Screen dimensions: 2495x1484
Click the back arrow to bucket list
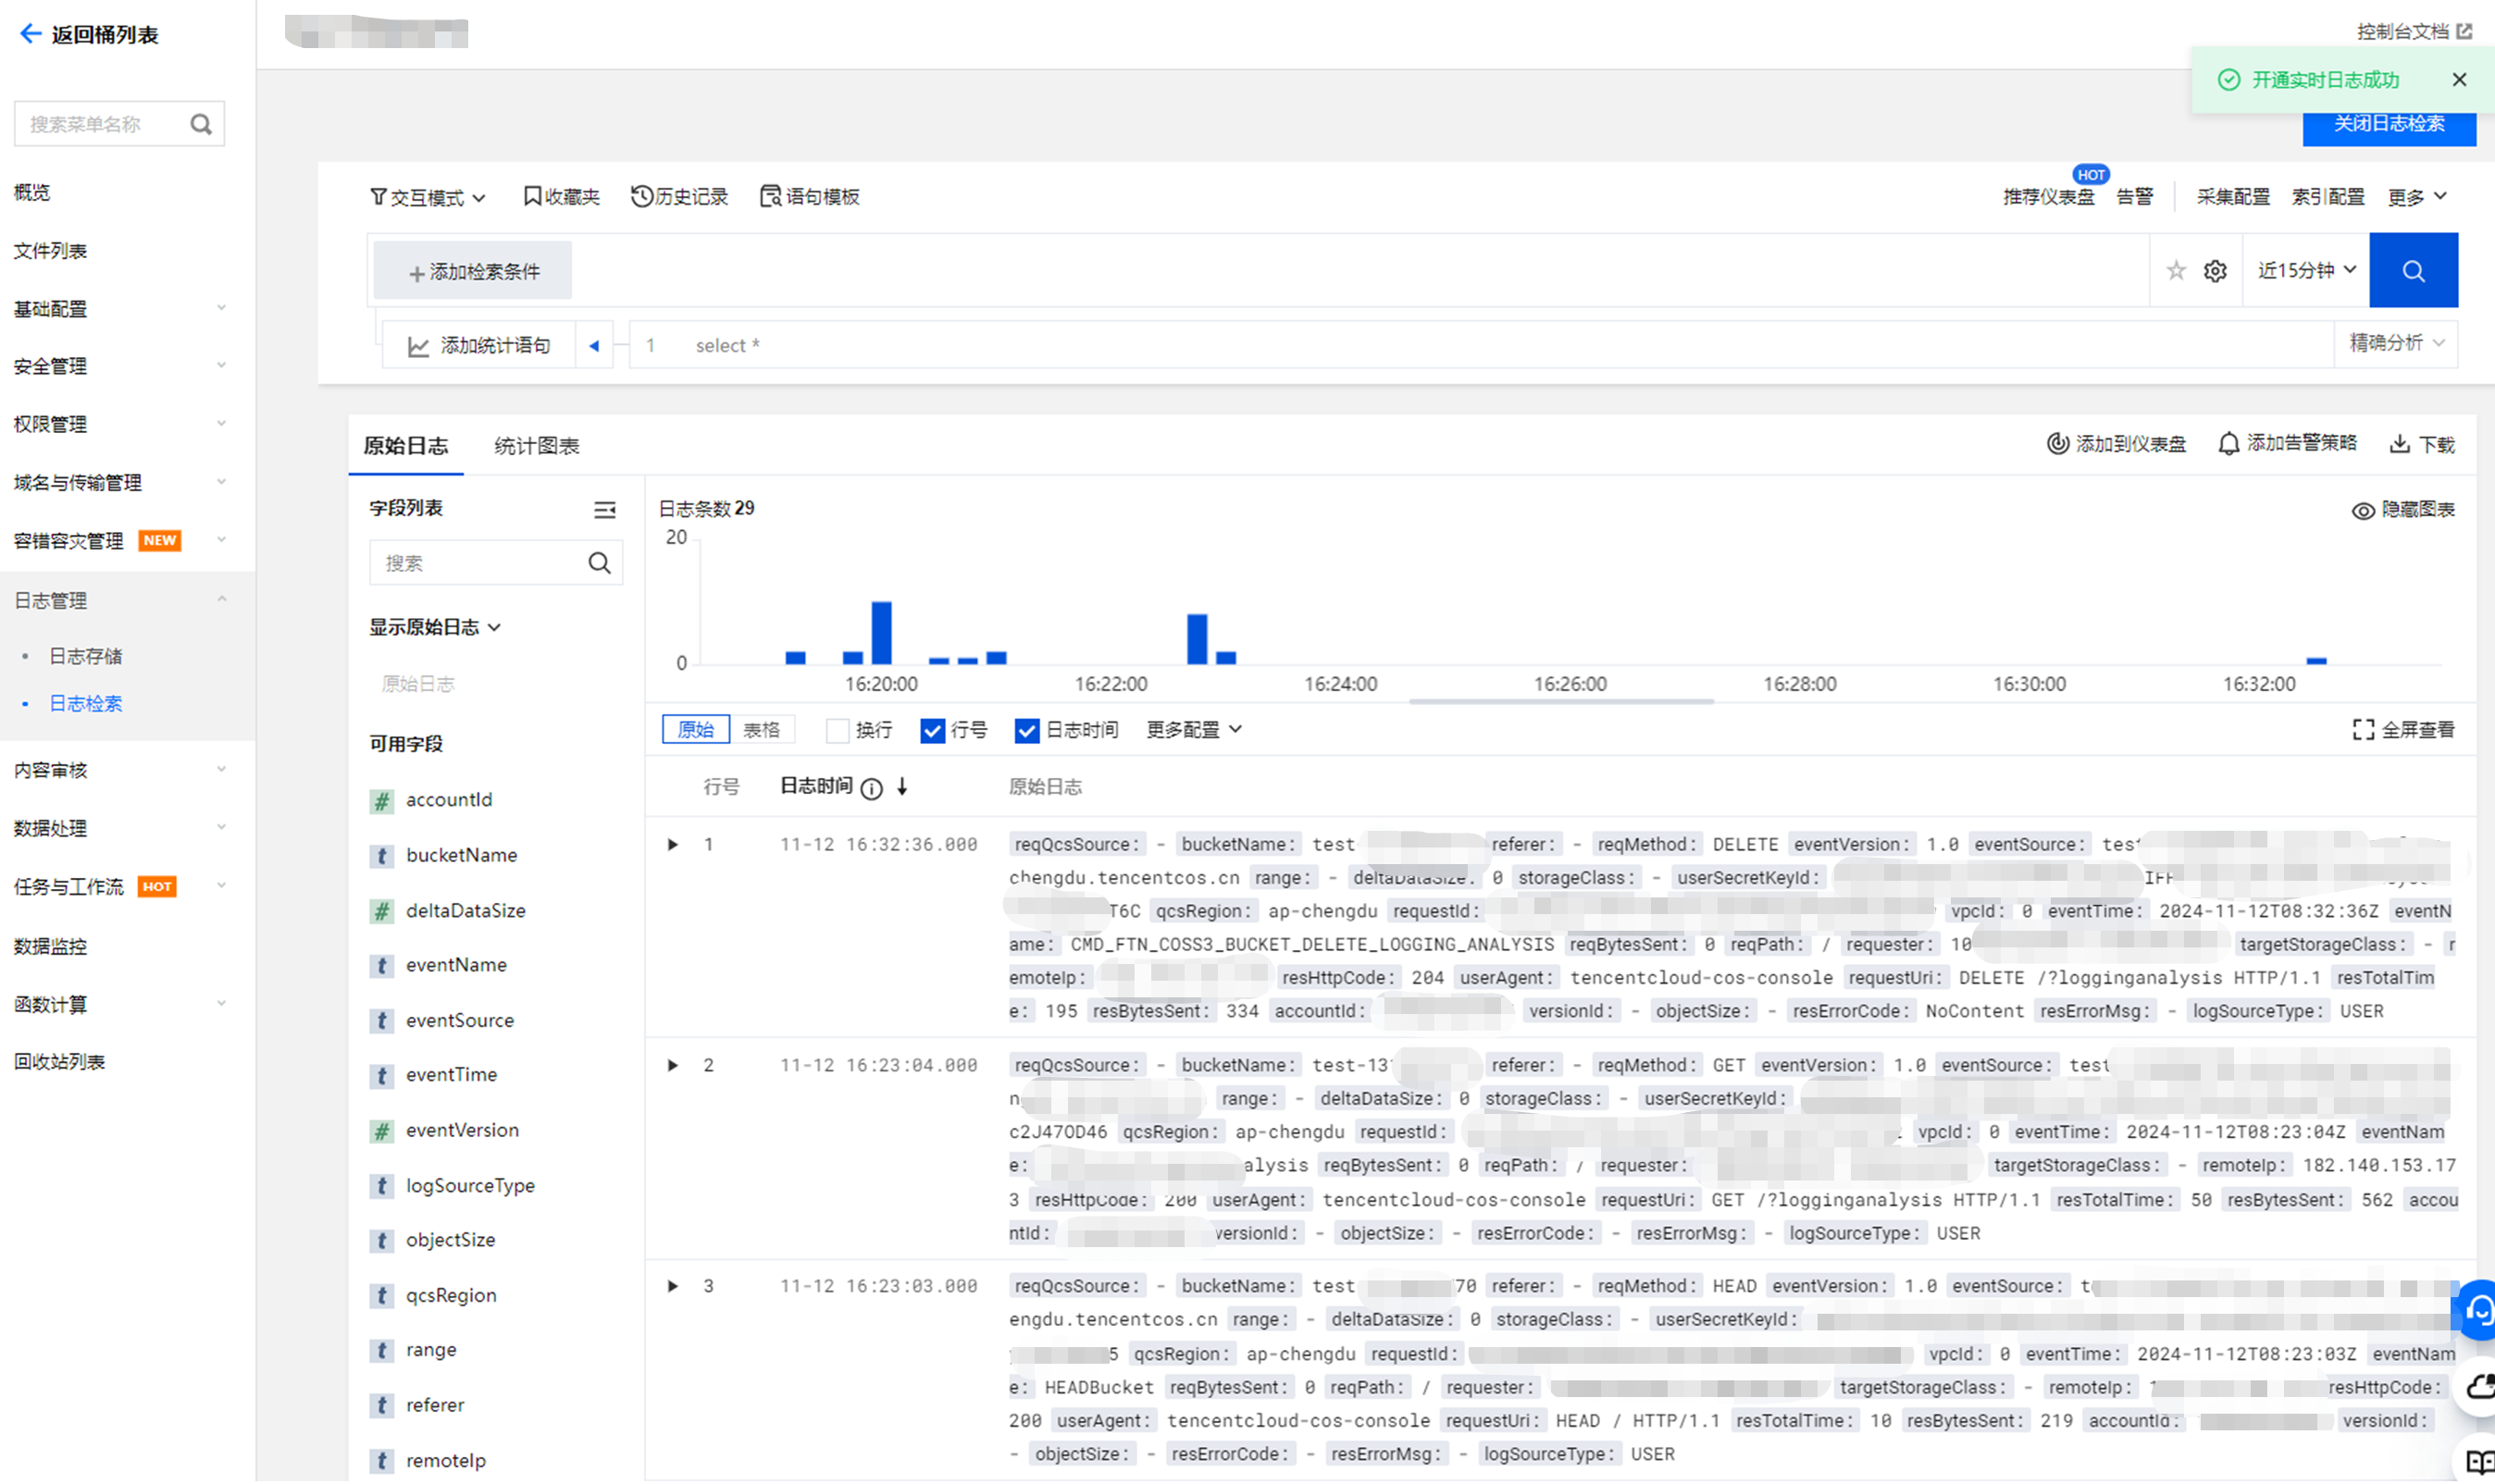pyautogui.click(x=30, y=34)
